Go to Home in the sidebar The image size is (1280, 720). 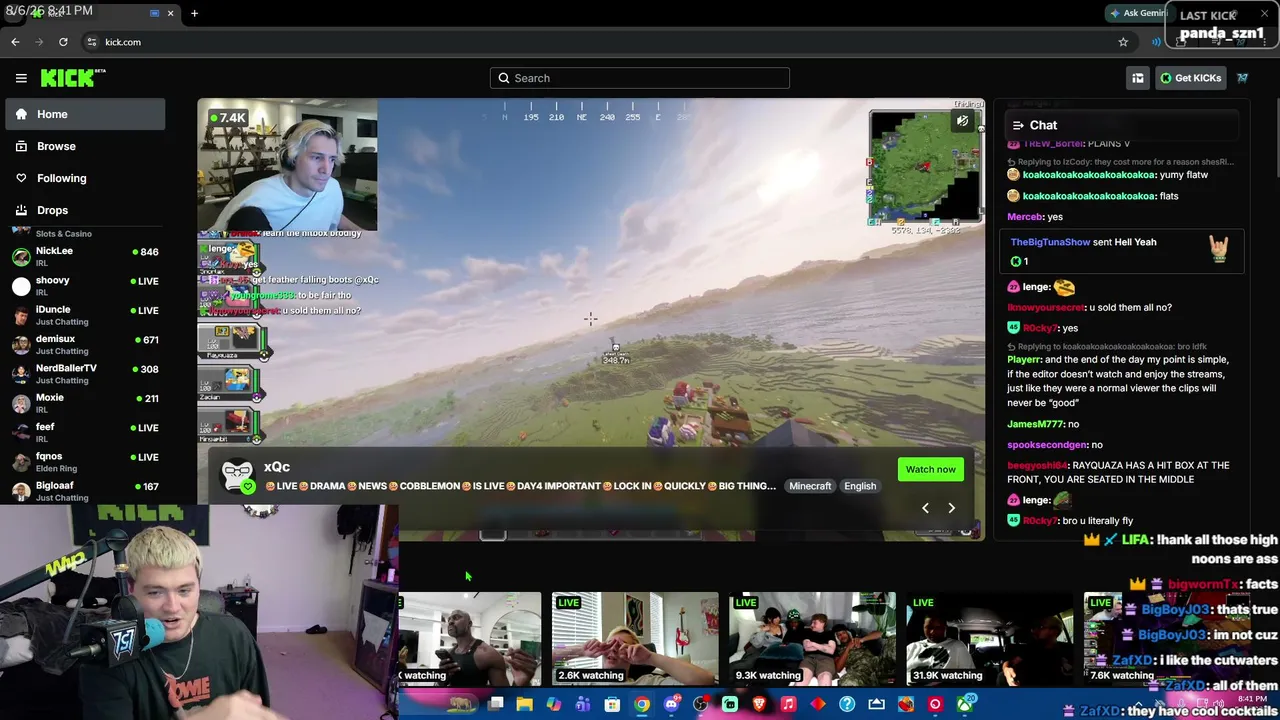tap(85, 114)
